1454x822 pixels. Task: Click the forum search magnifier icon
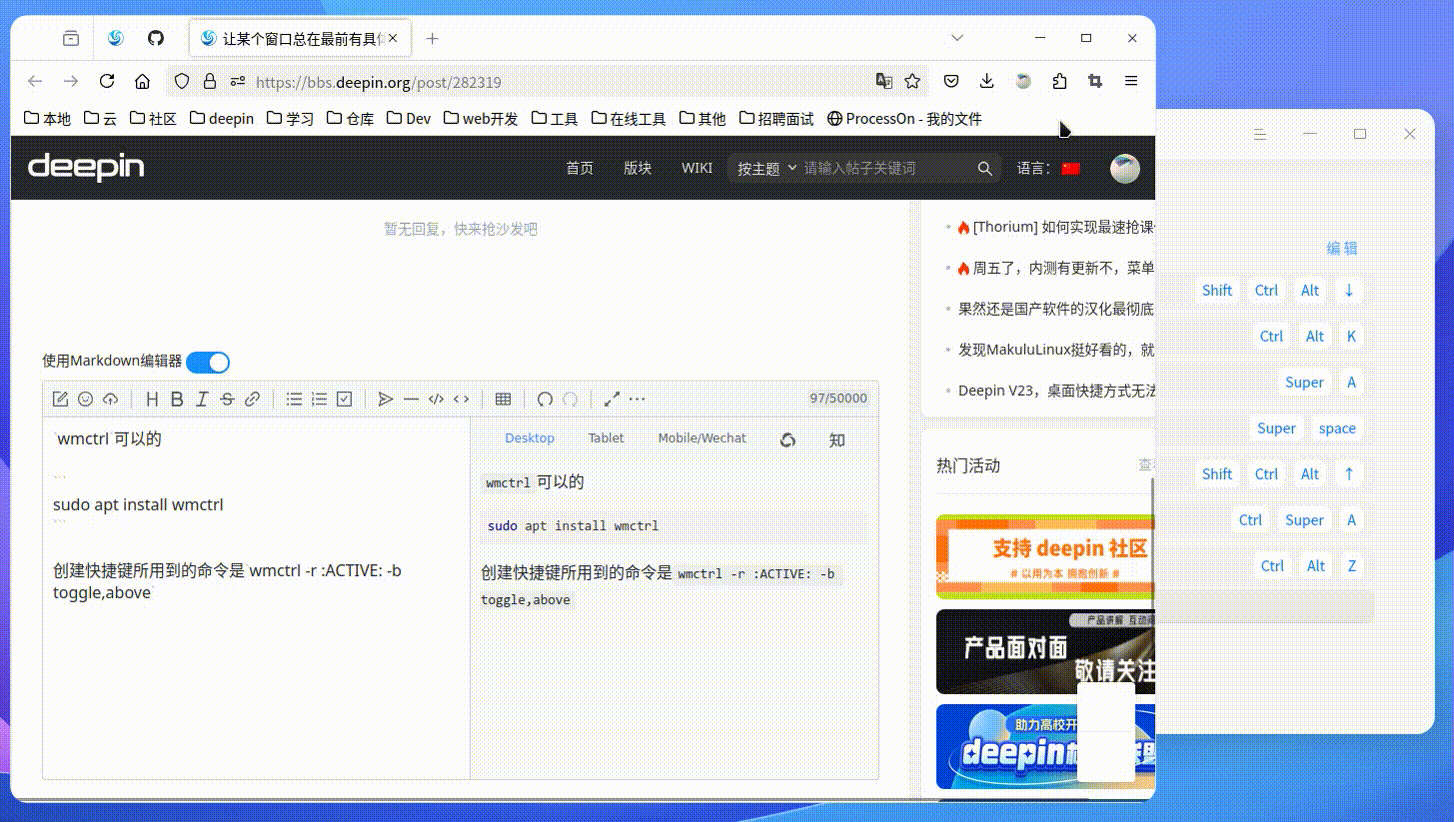985,169
